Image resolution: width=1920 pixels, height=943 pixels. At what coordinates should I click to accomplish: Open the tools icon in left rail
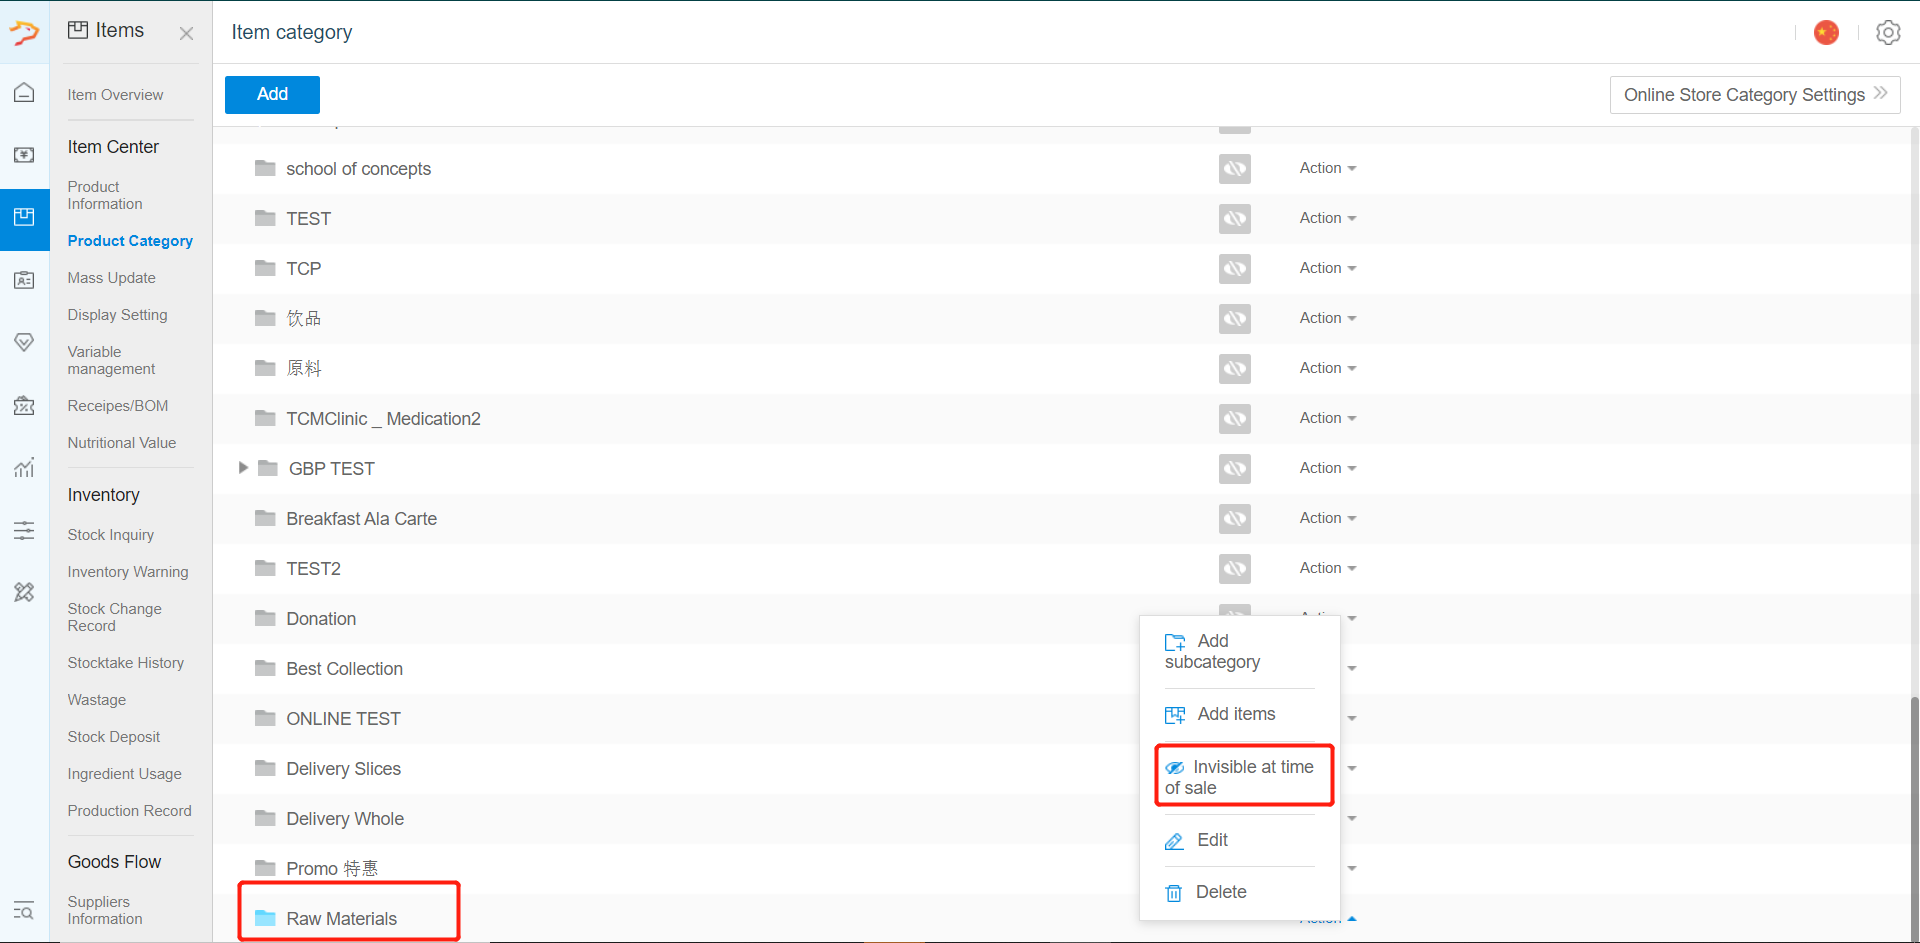pyautogui.click(x=24, y=592)
